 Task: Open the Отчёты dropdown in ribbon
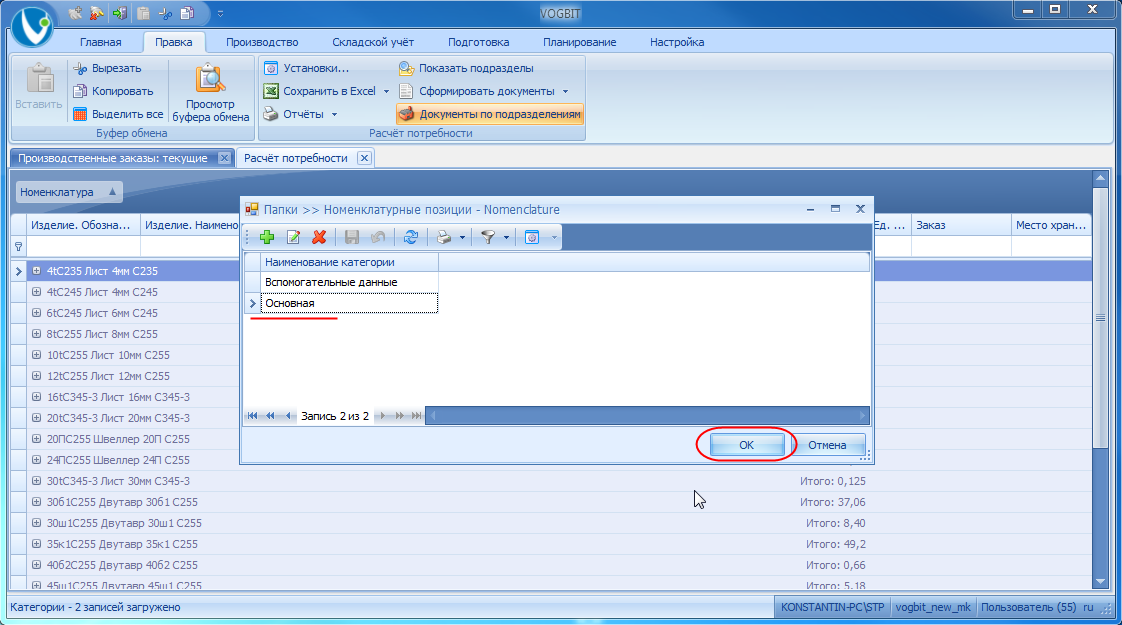334,114
